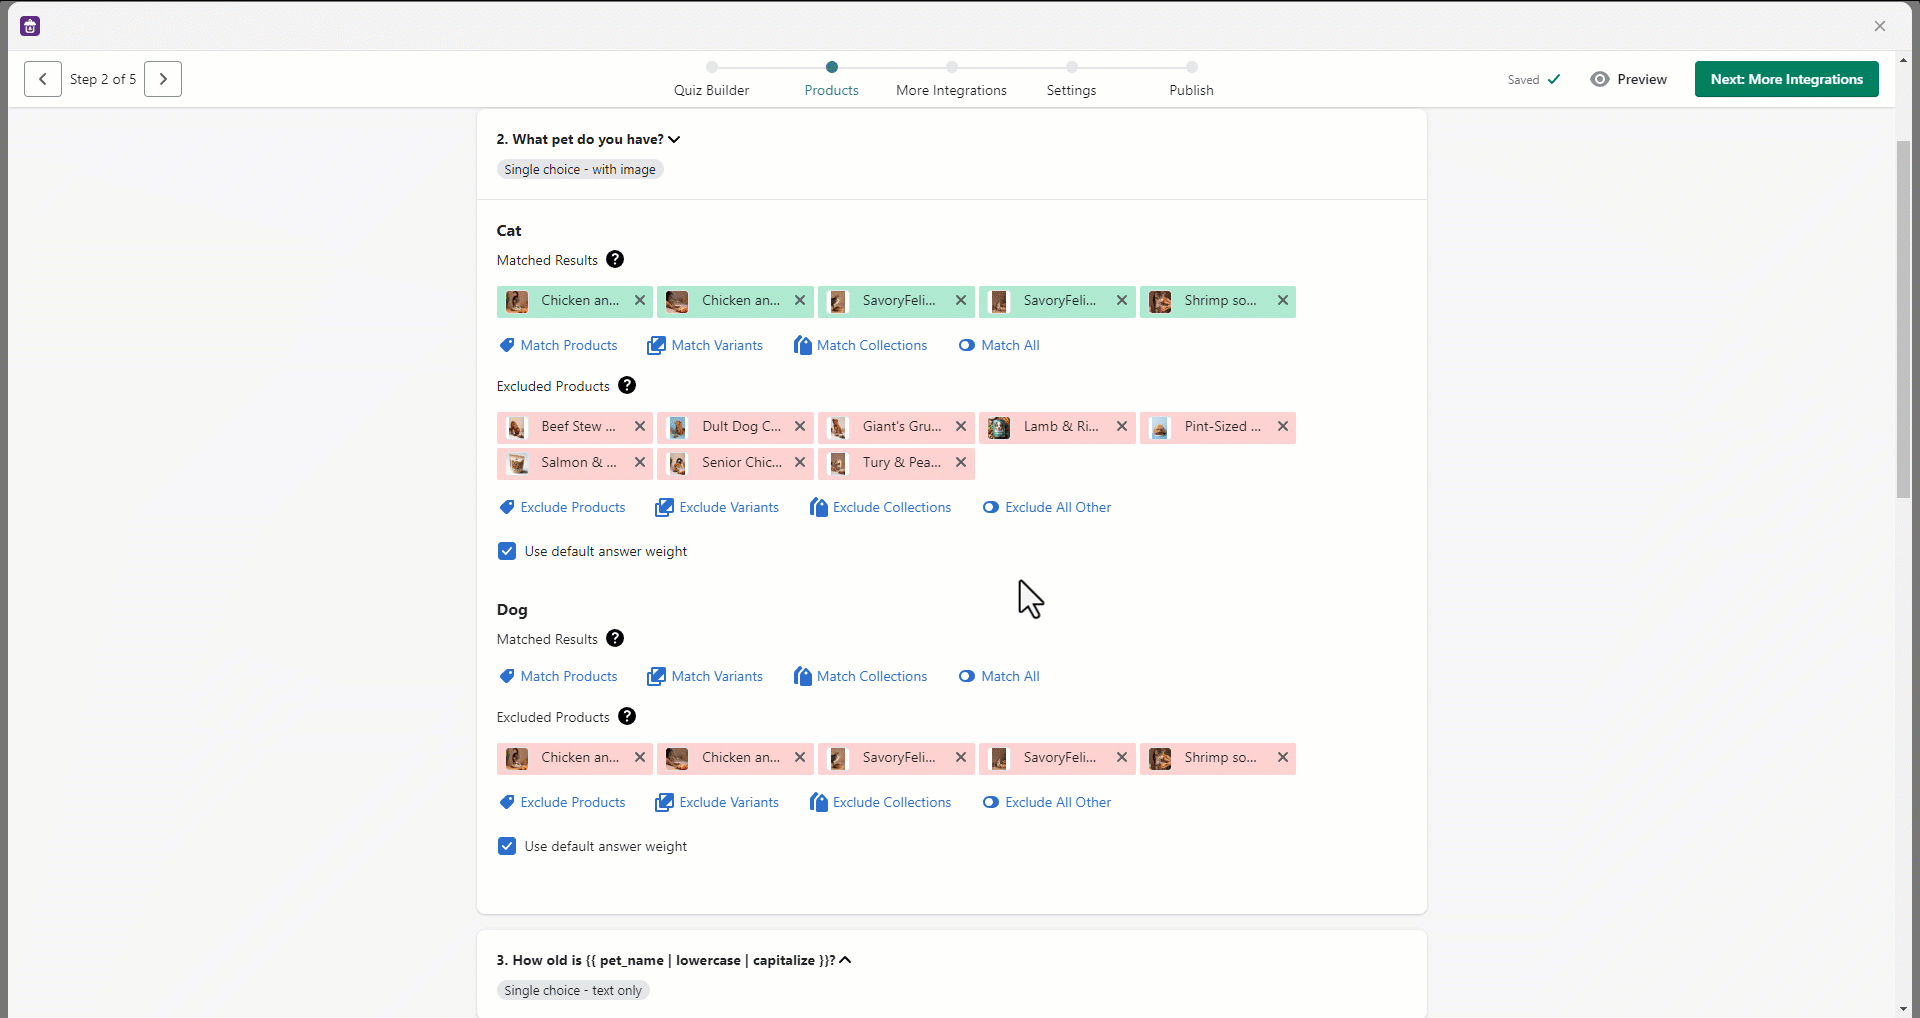Remove Beef Stew from Cat excluded products
The image size is (1920, 1018).
(640, 427)
